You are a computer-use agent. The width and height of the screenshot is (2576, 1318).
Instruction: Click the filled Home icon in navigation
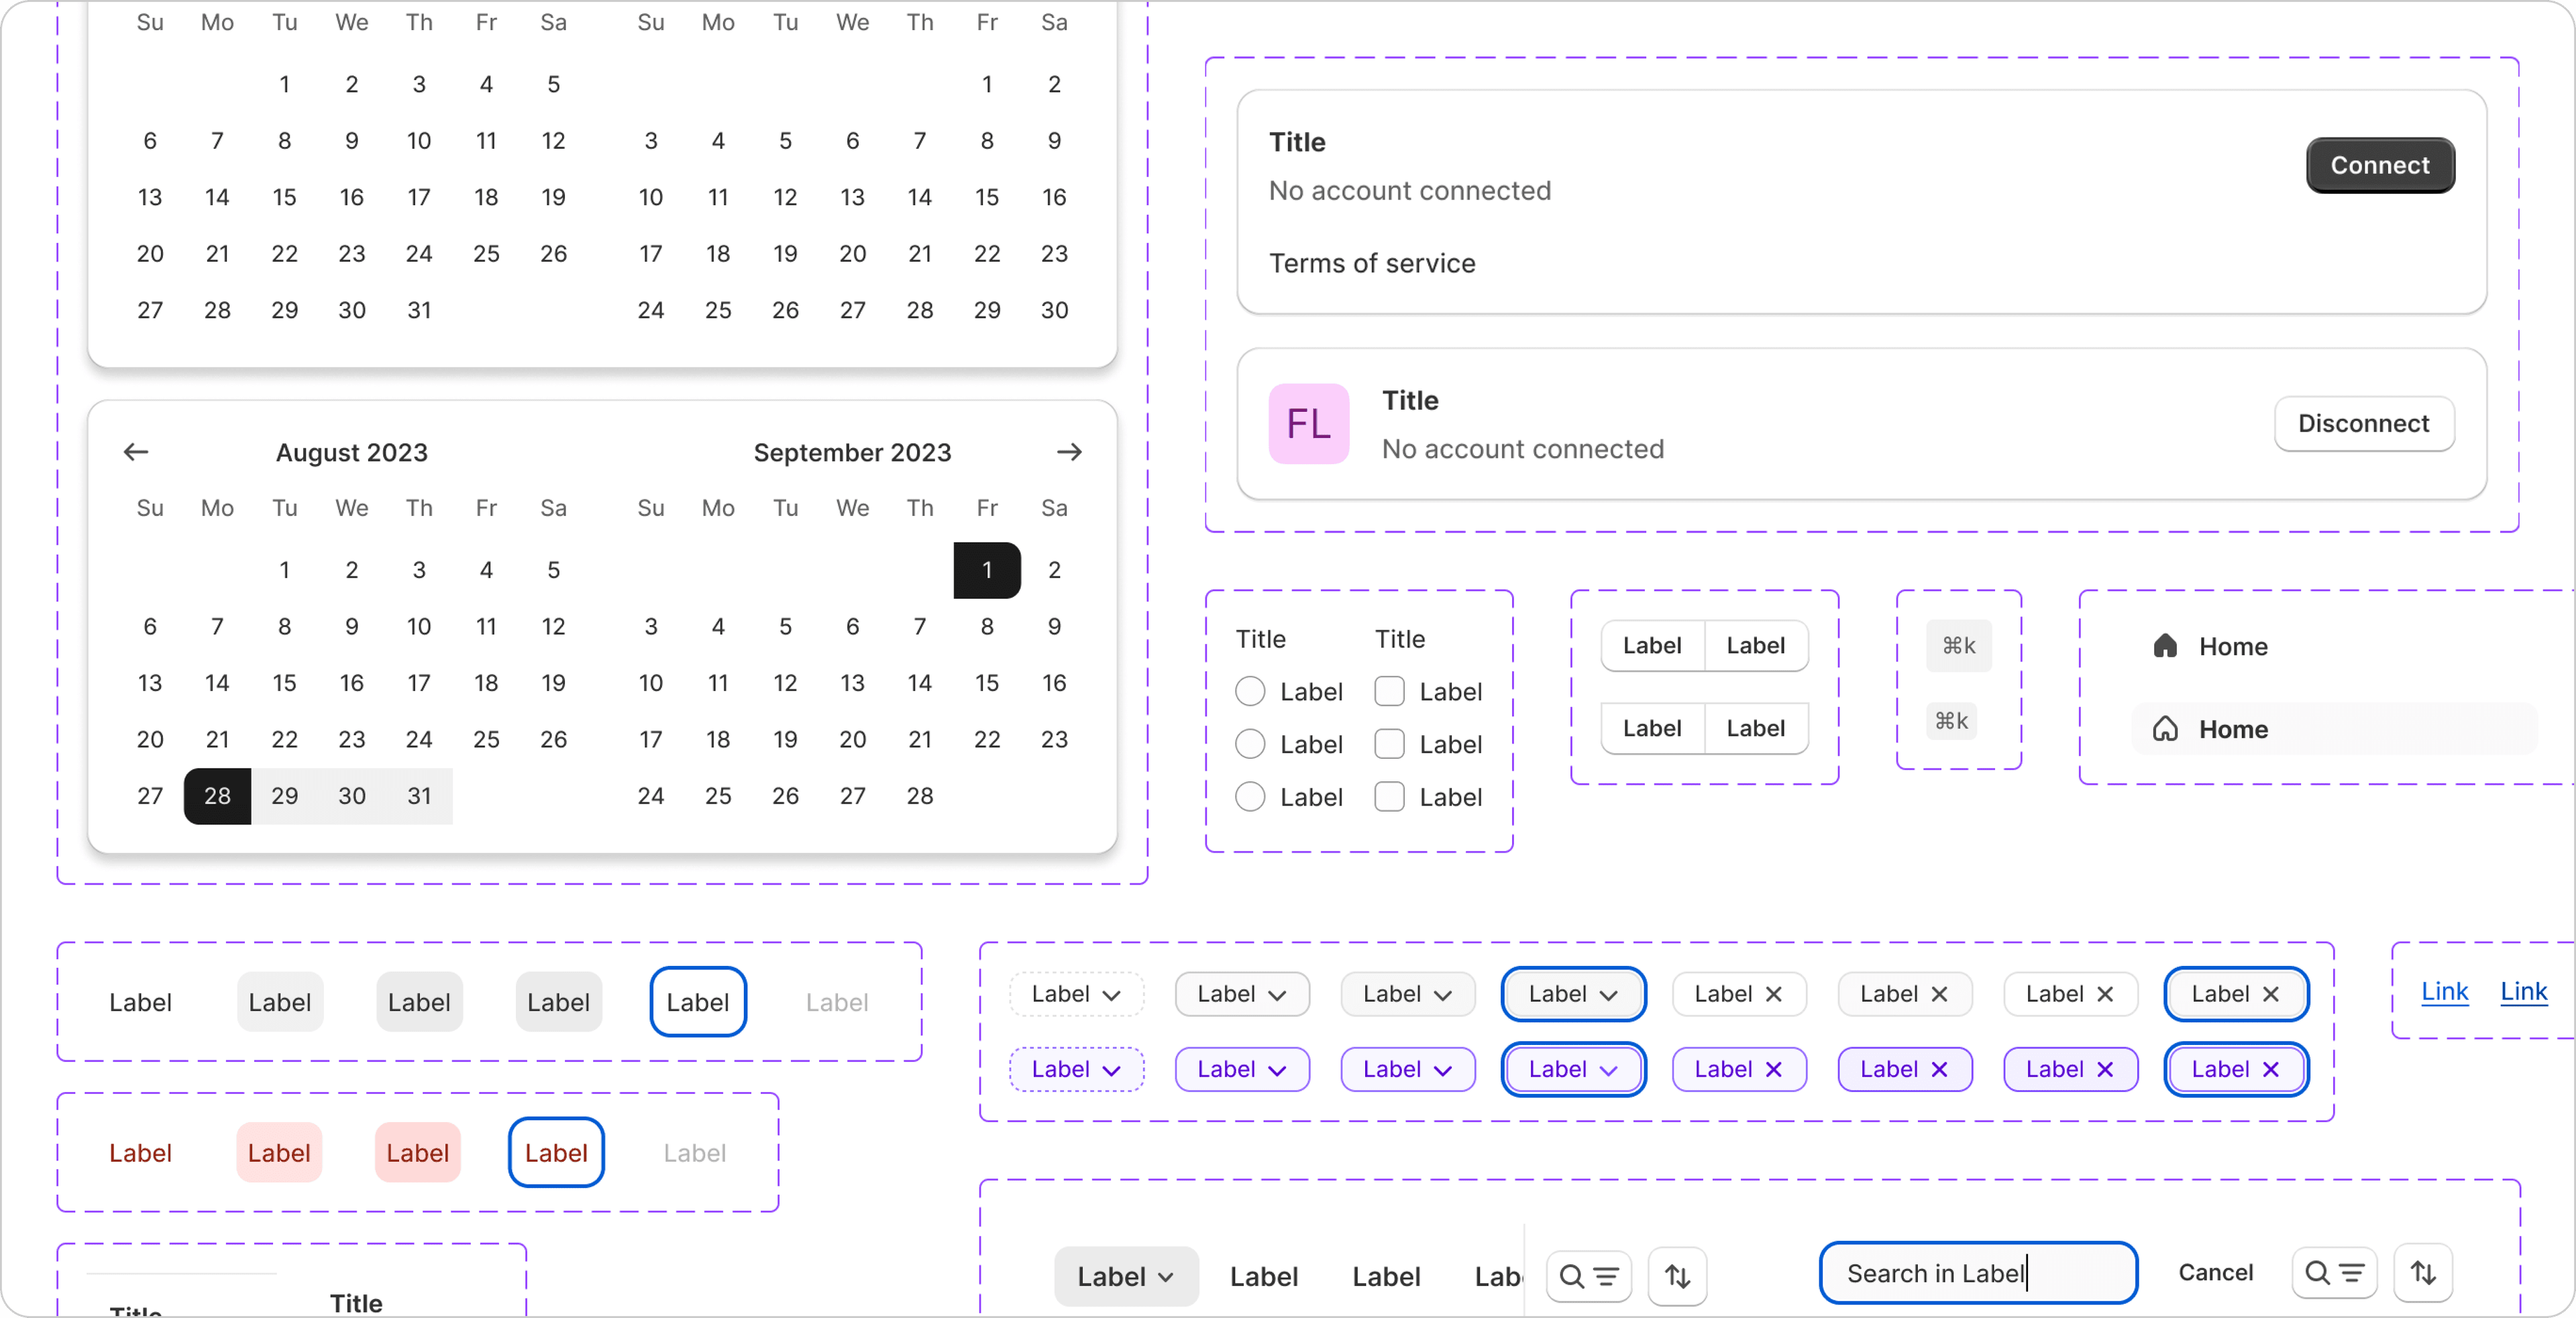point(2165,646)
